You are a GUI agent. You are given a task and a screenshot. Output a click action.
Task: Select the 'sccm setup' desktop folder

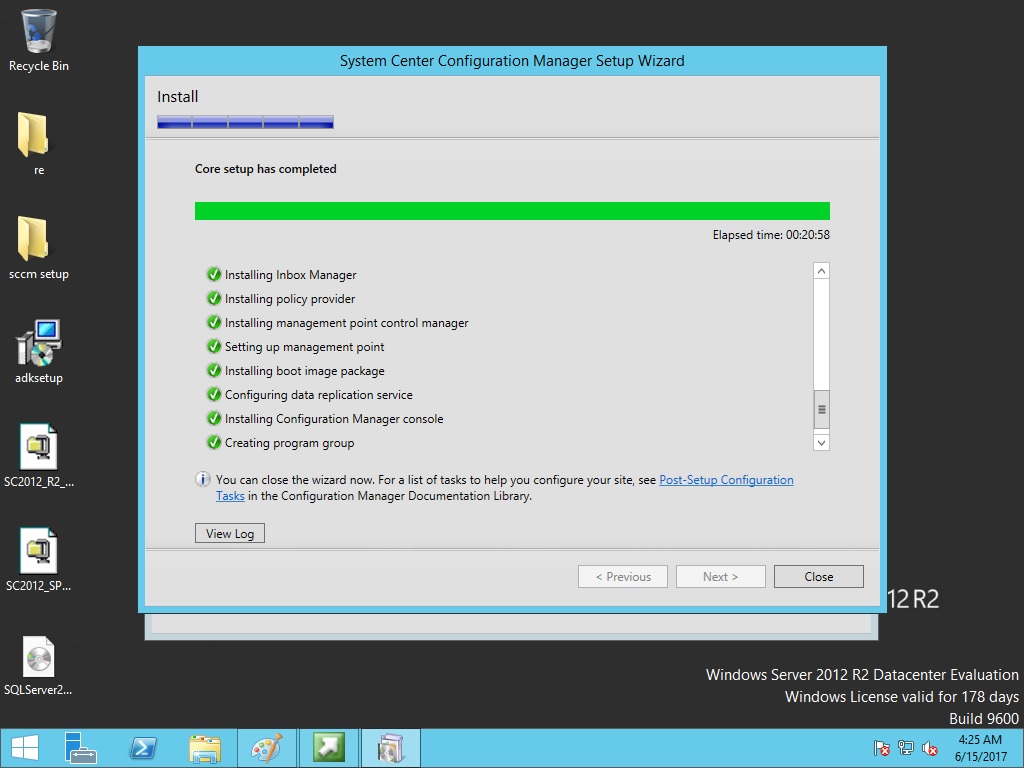(x=39, y=241)
